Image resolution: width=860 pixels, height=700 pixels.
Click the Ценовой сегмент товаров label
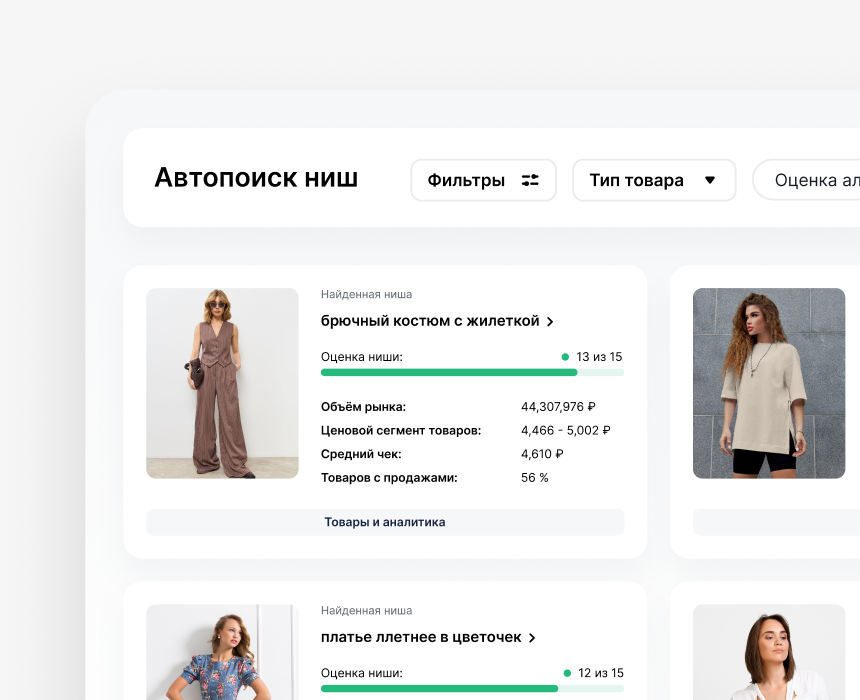(x=401, y=431)
